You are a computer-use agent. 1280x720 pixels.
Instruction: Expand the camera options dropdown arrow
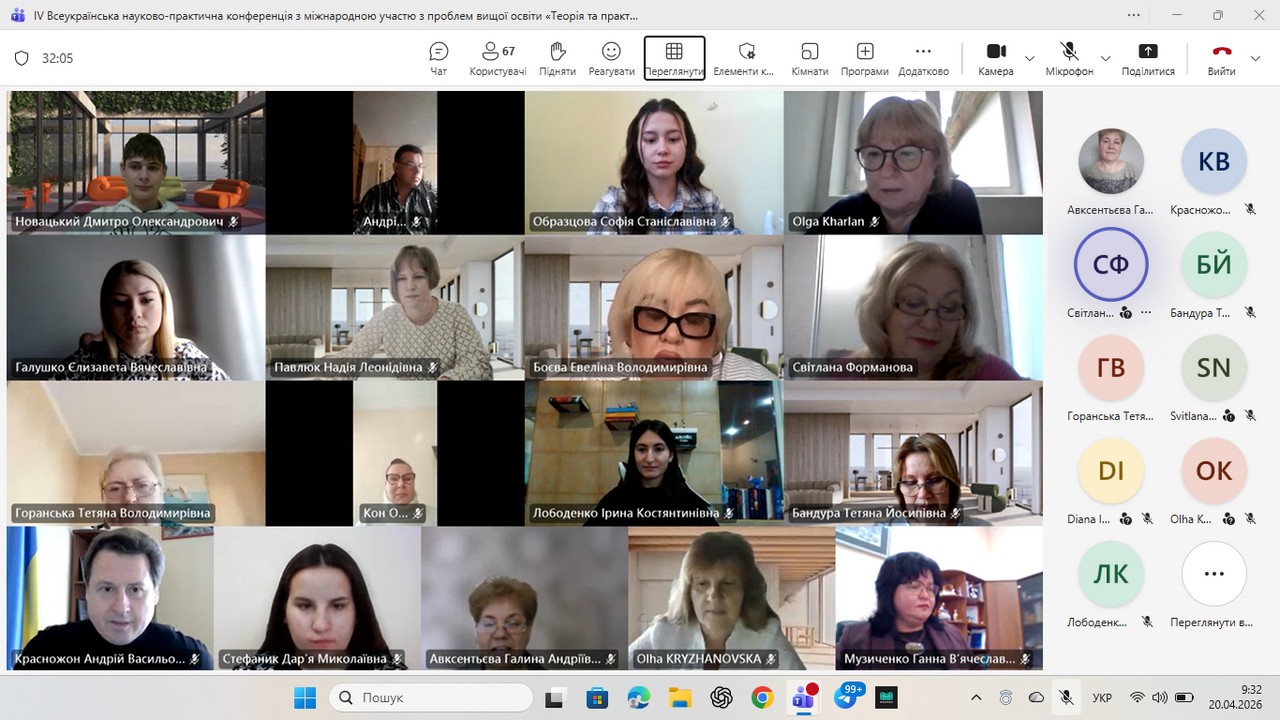[1030, 59]
